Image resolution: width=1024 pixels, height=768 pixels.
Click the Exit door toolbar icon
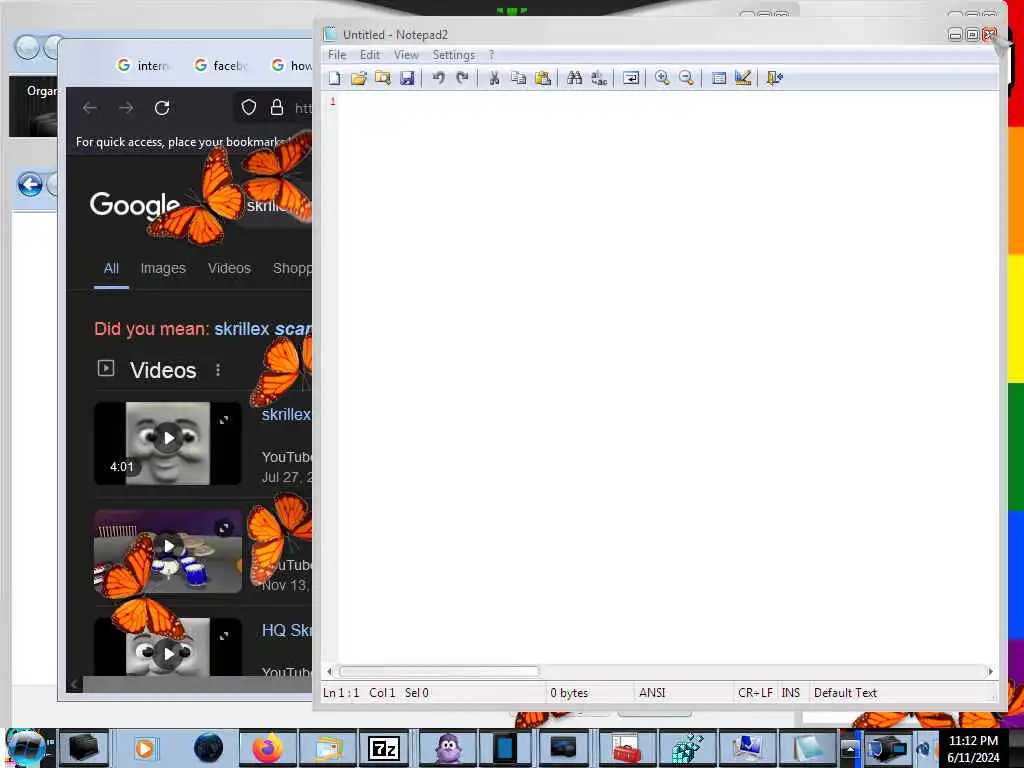775,78
